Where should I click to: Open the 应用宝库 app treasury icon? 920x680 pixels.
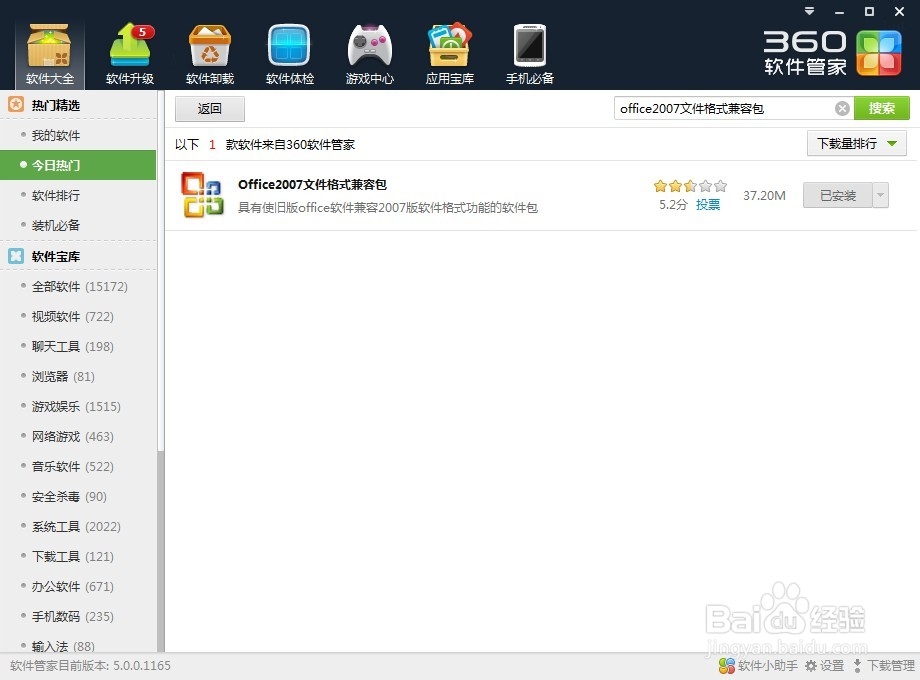(449, 54)
